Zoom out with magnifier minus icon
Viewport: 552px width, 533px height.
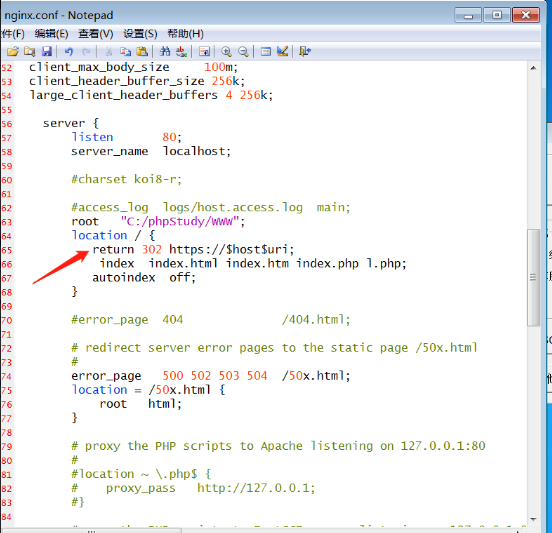[x=243, y=51]
